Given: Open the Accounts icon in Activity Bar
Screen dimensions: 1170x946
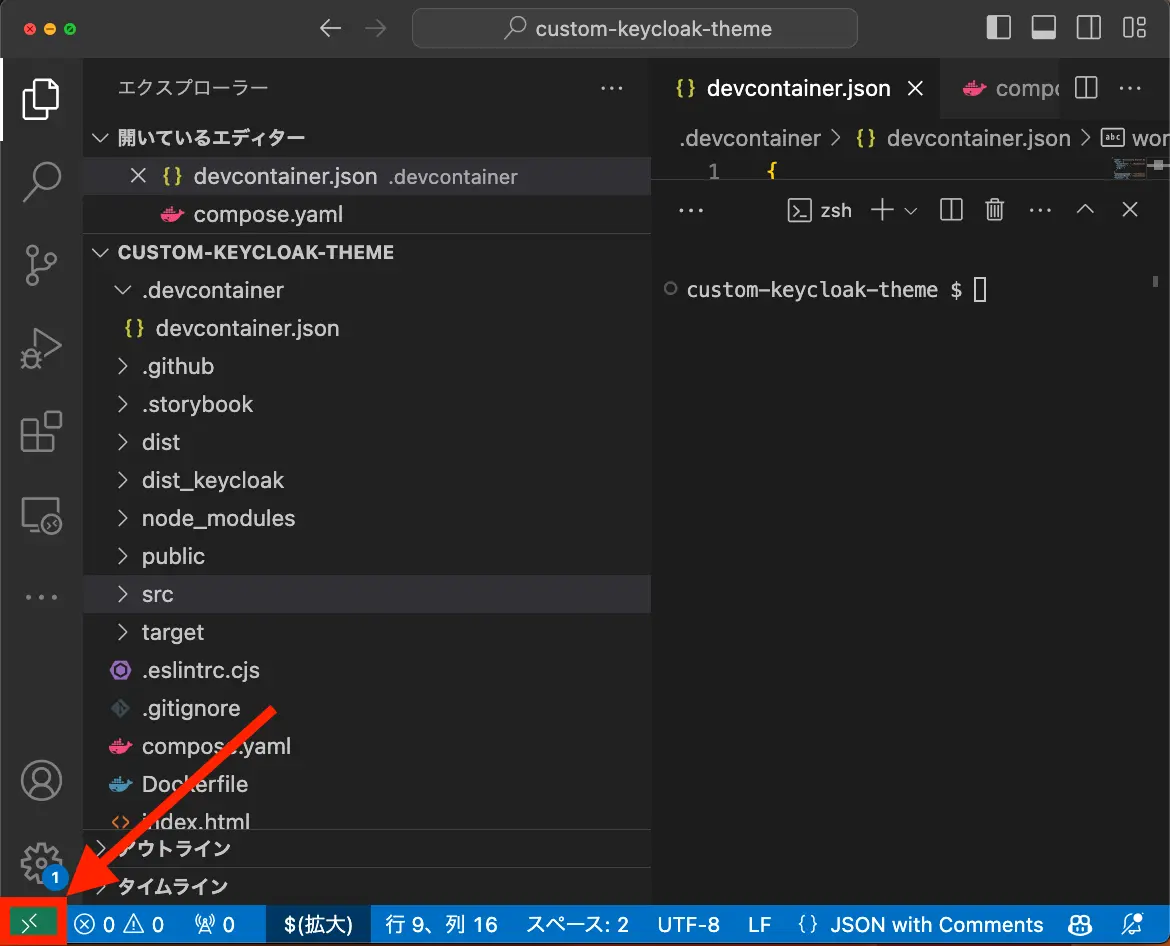Looking at the screenshot, I should (40, 781).
